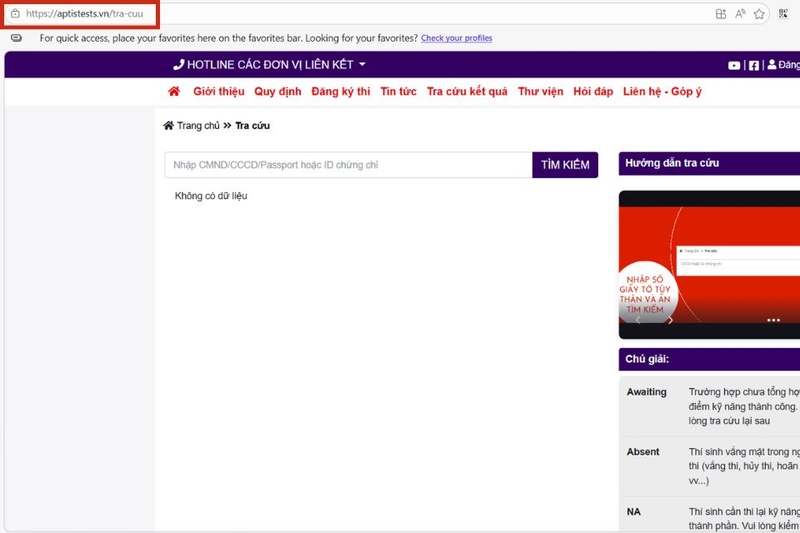Open the Facebook icon in header

point(754,65)
